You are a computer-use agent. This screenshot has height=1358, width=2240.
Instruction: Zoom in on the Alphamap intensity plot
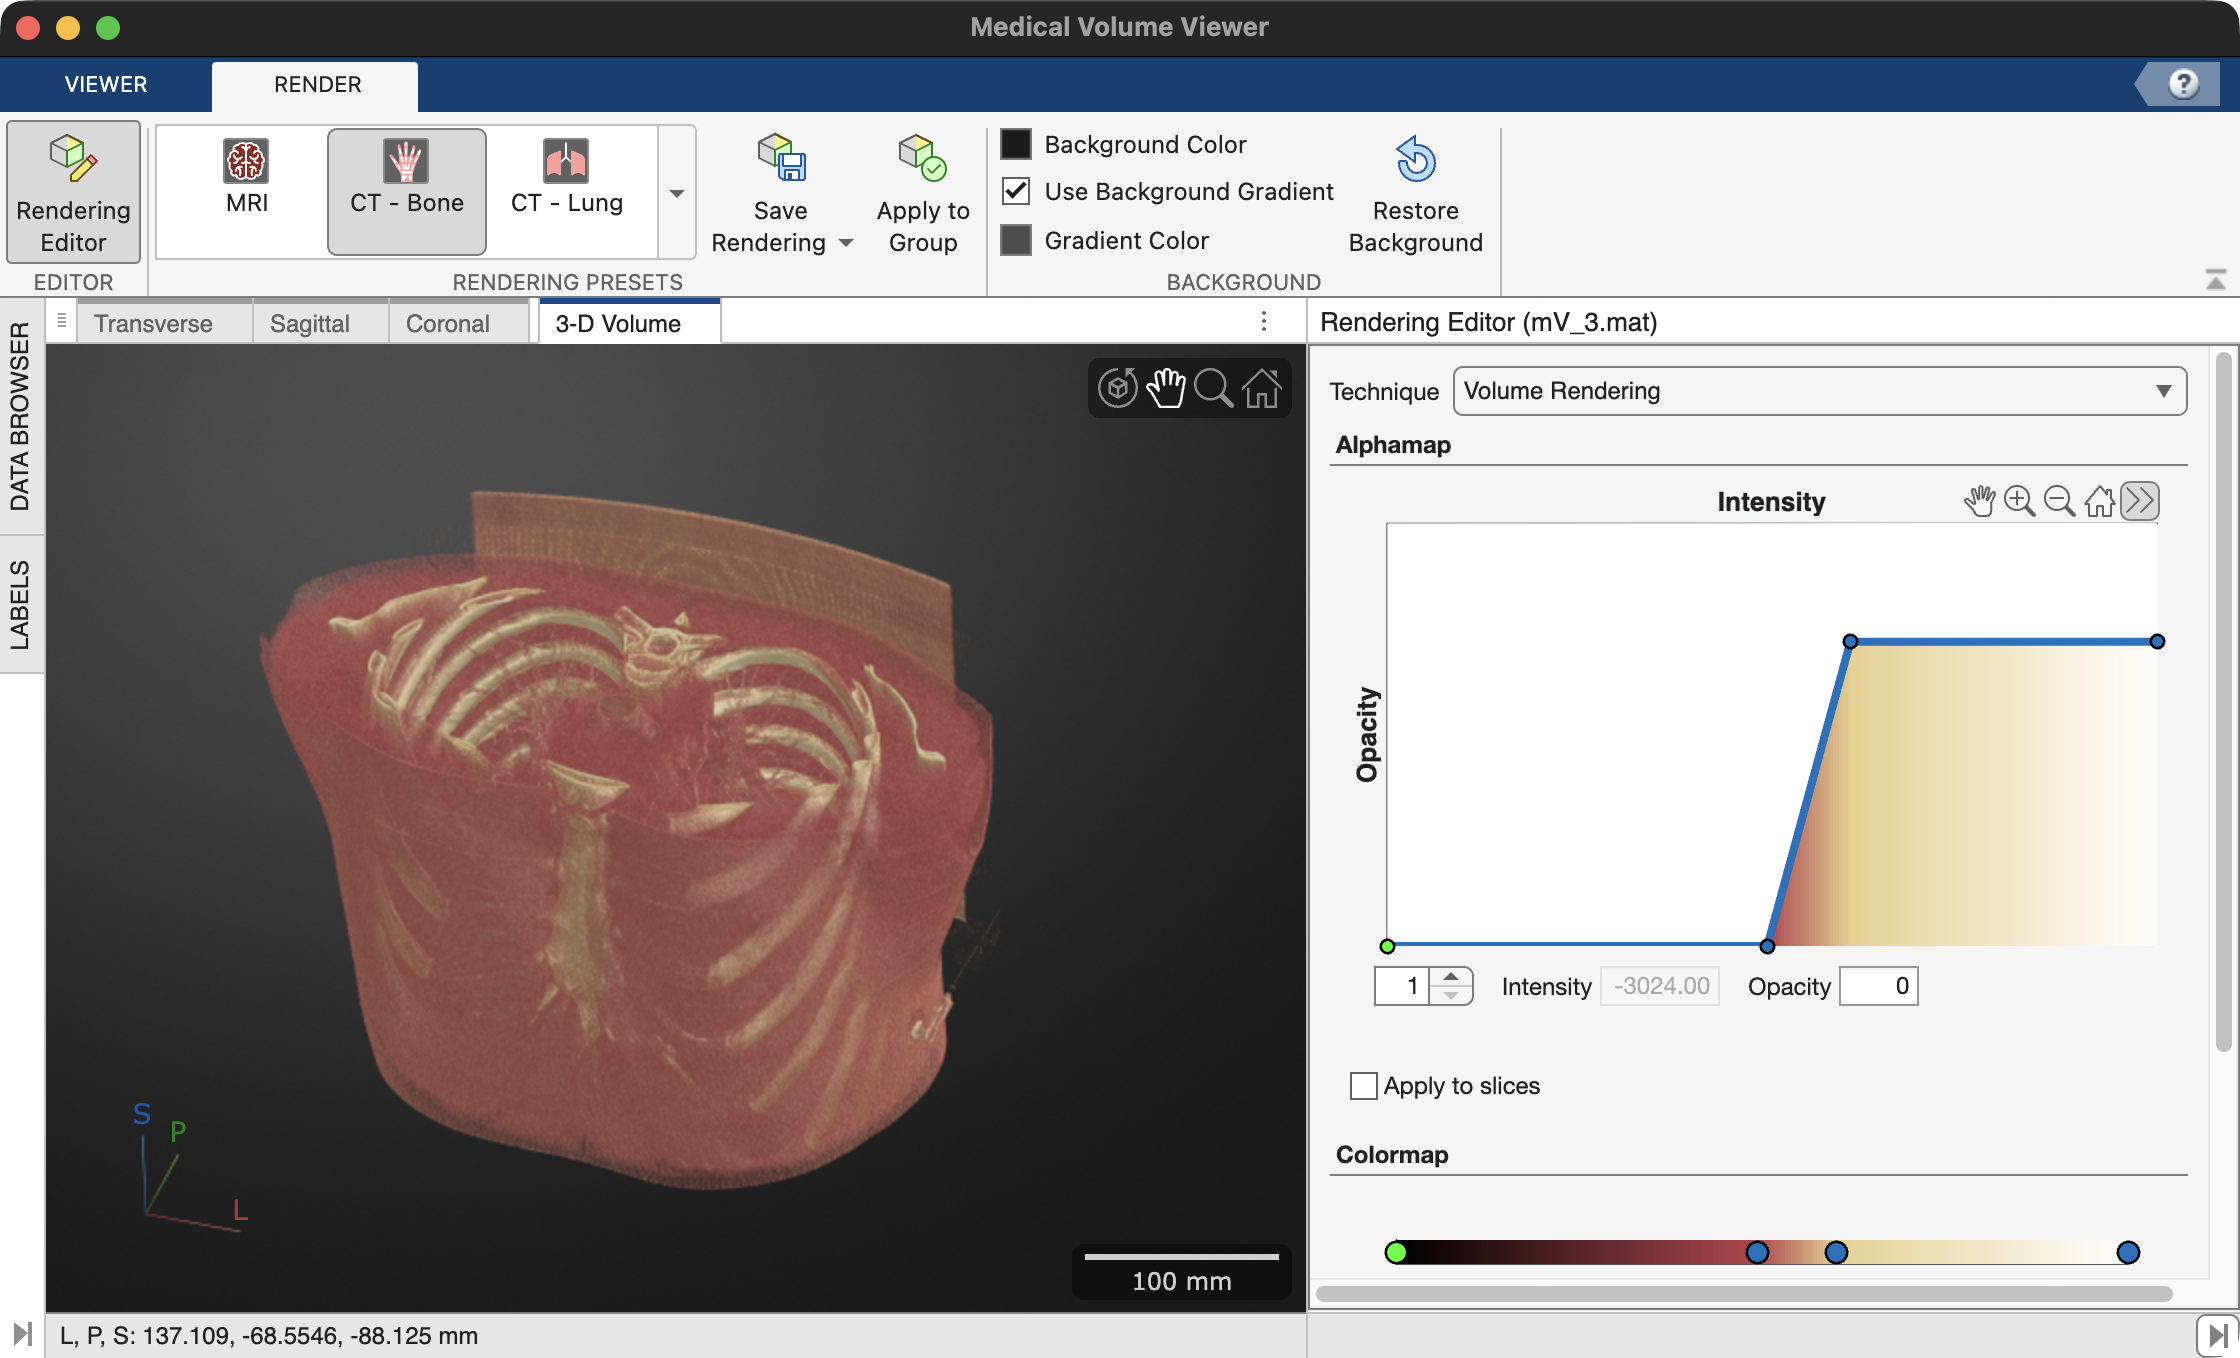click(2020, 501)
